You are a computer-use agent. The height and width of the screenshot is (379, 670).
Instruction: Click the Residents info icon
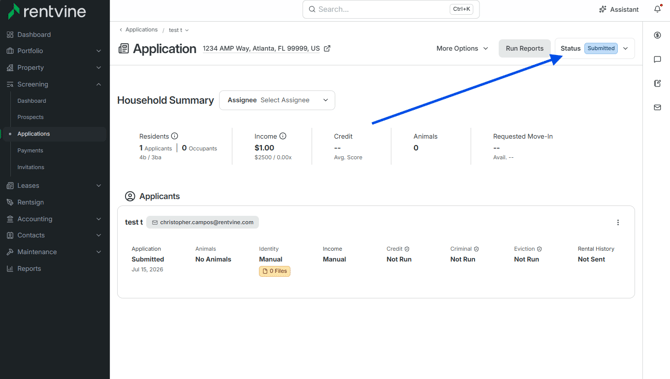174,136
